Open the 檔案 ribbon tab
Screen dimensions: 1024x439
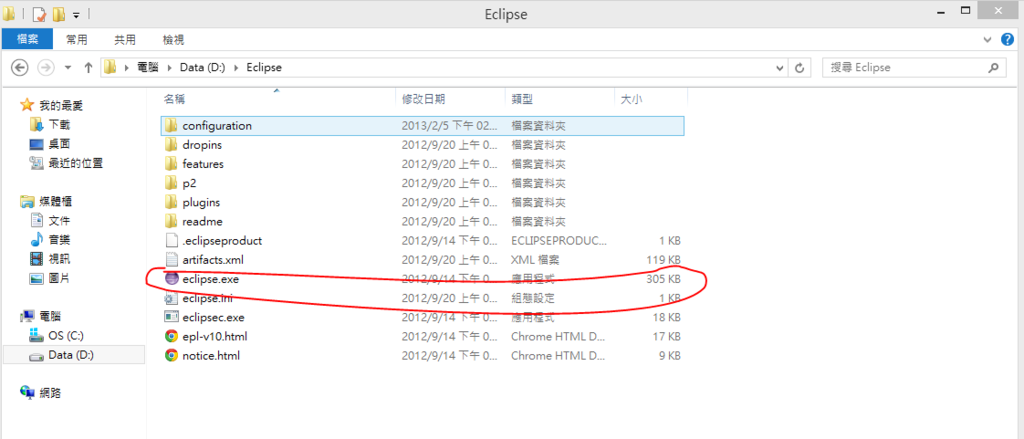pos(27,40)
